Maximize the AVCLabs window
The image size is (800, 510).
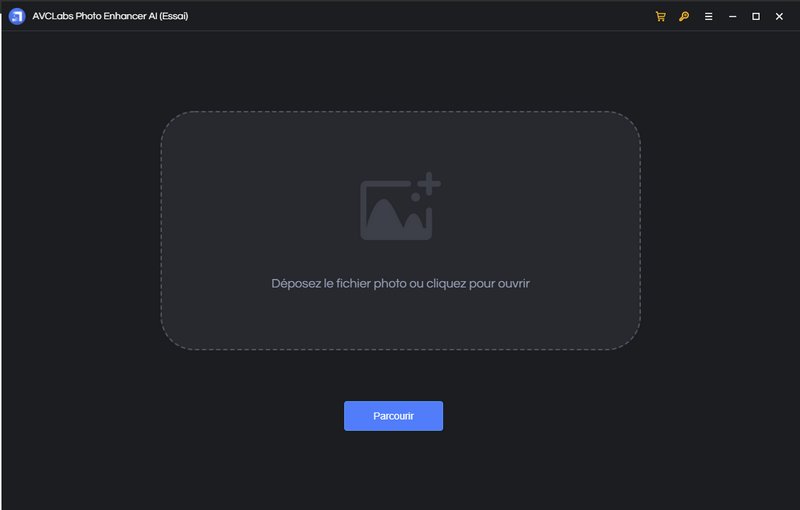[756, 16]
